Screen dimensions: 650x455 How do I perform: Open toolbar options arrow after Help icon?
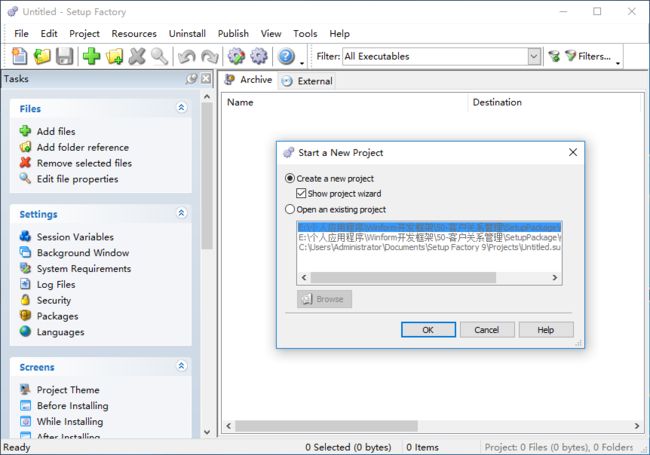302,63
